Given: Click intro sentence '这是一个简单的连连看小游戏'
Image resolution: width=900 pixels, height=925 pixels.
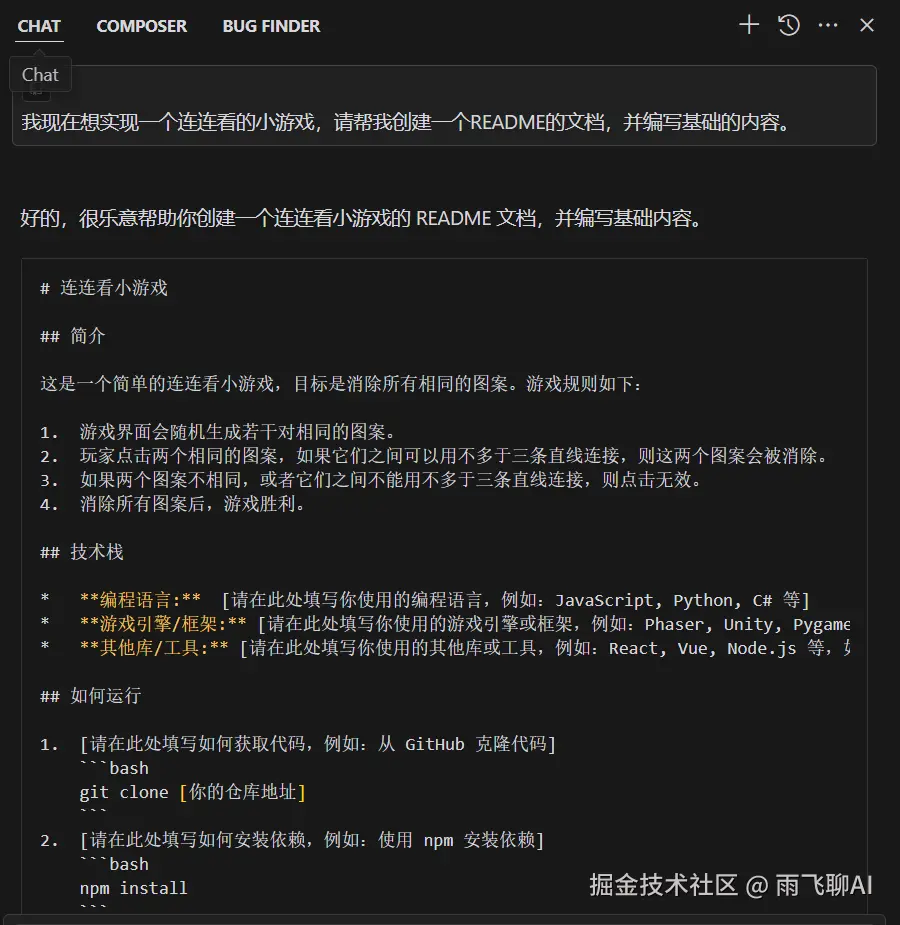Looking at the screenshot, I should click(340, 384).
